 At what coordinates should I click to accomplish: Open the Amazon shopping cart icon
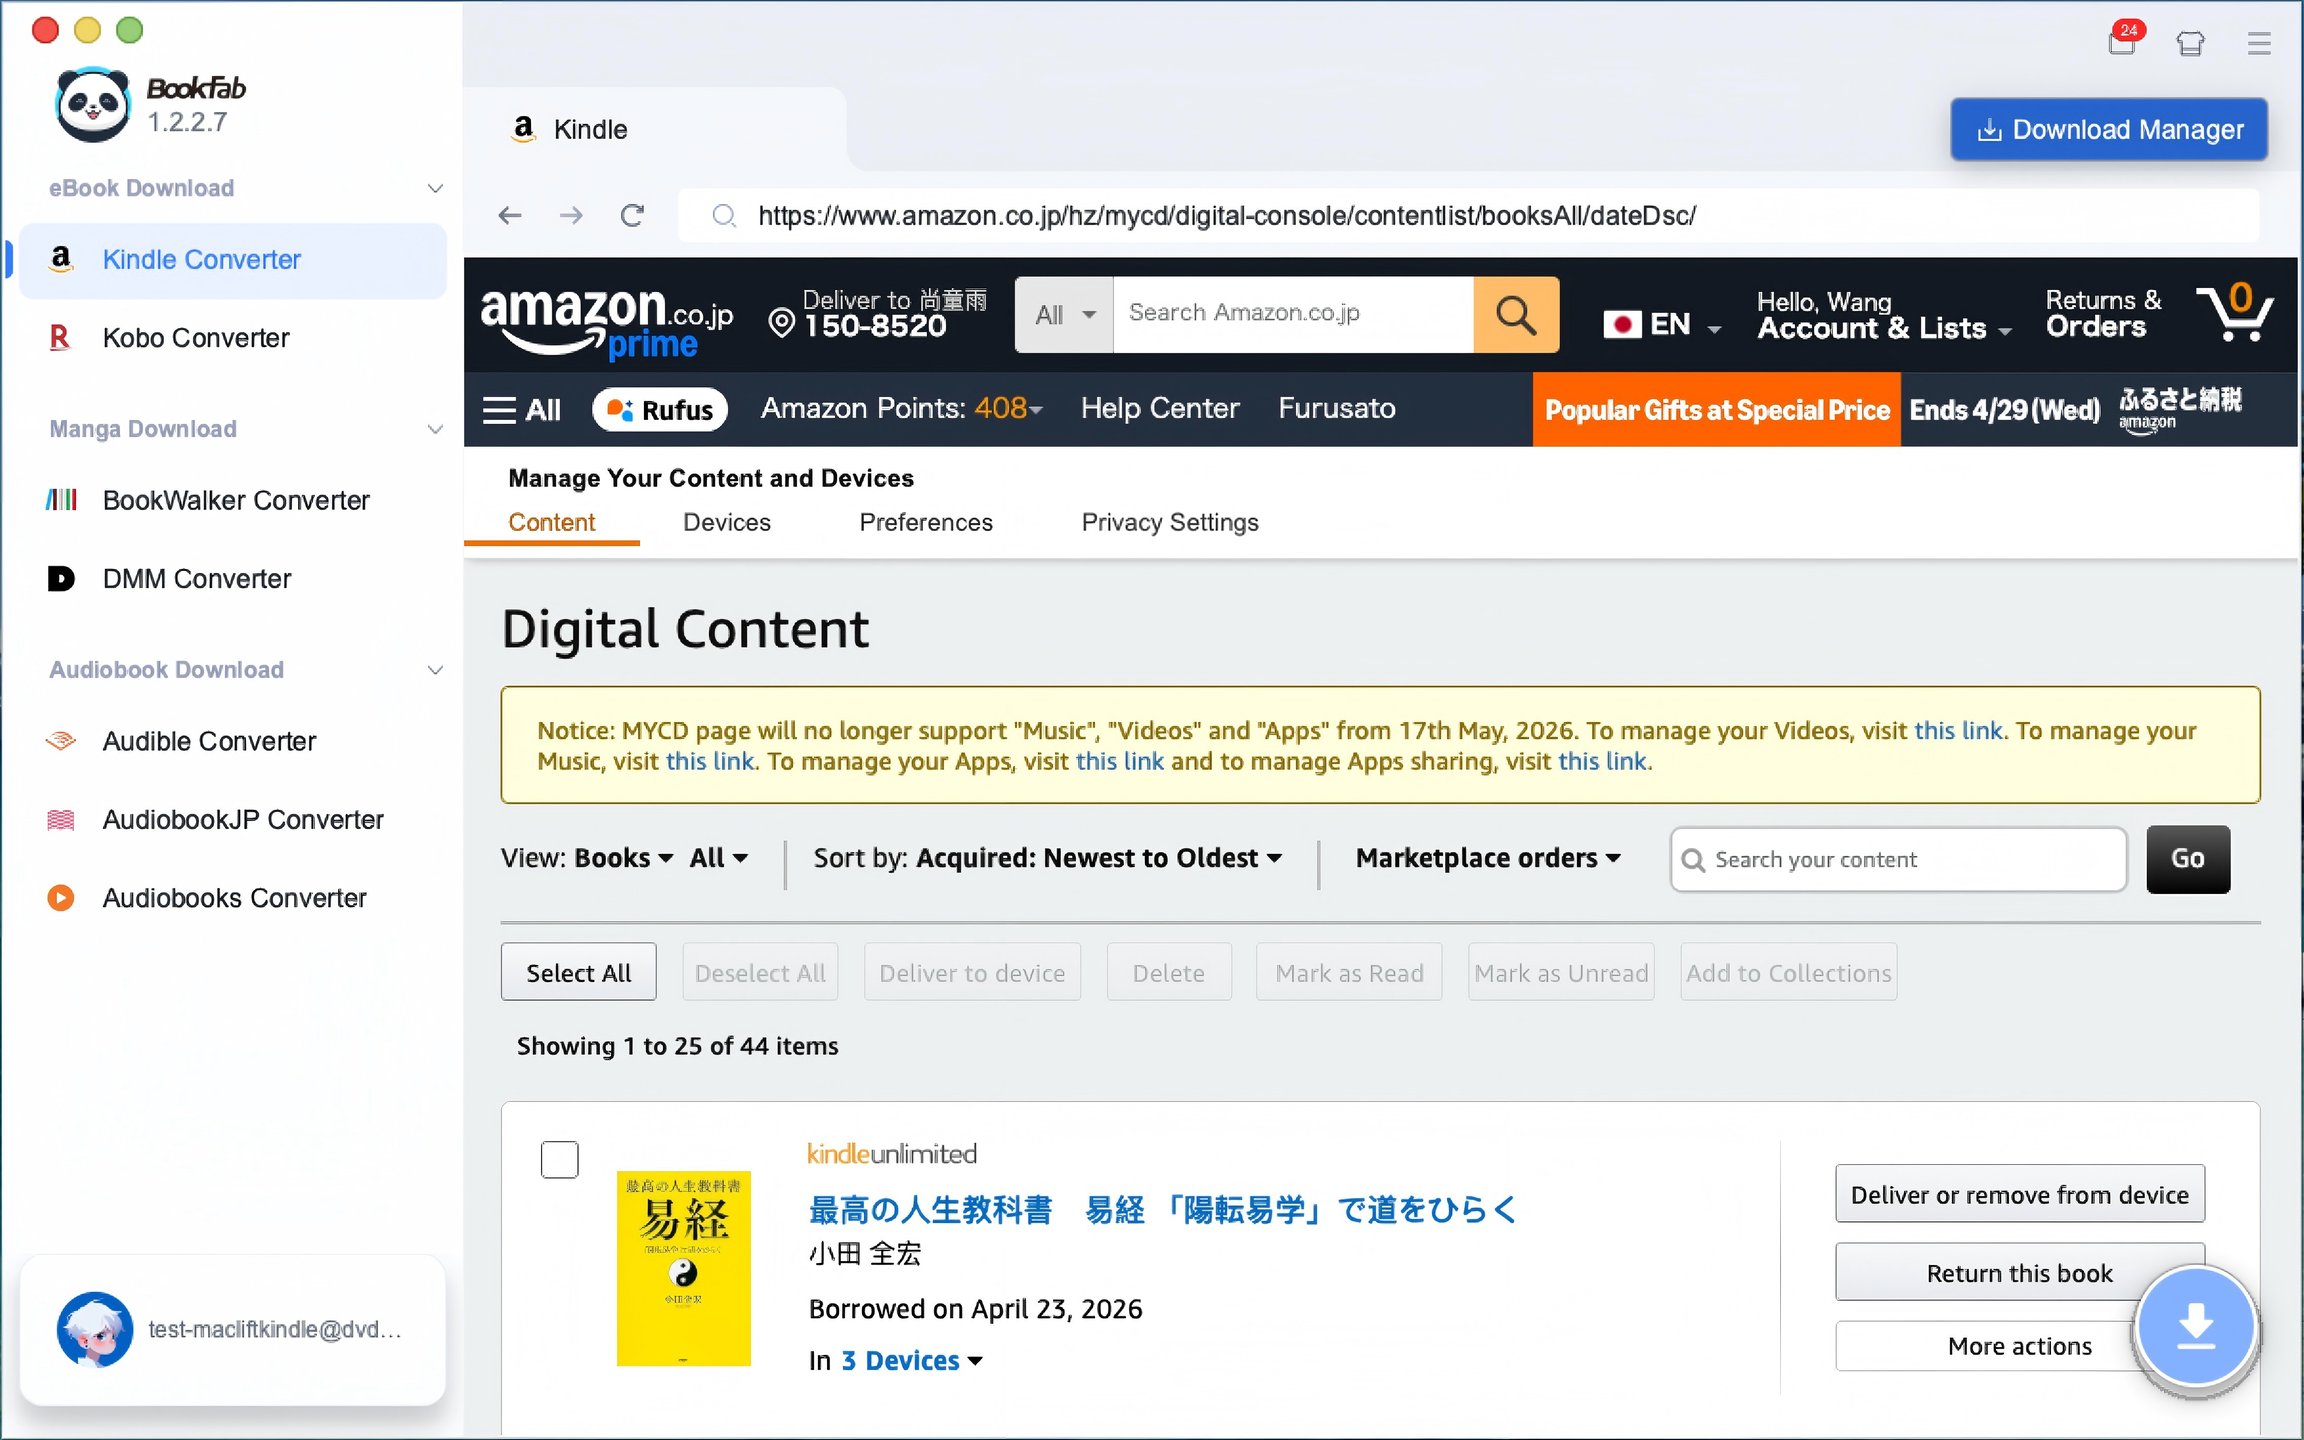(x=2234, y=313)
